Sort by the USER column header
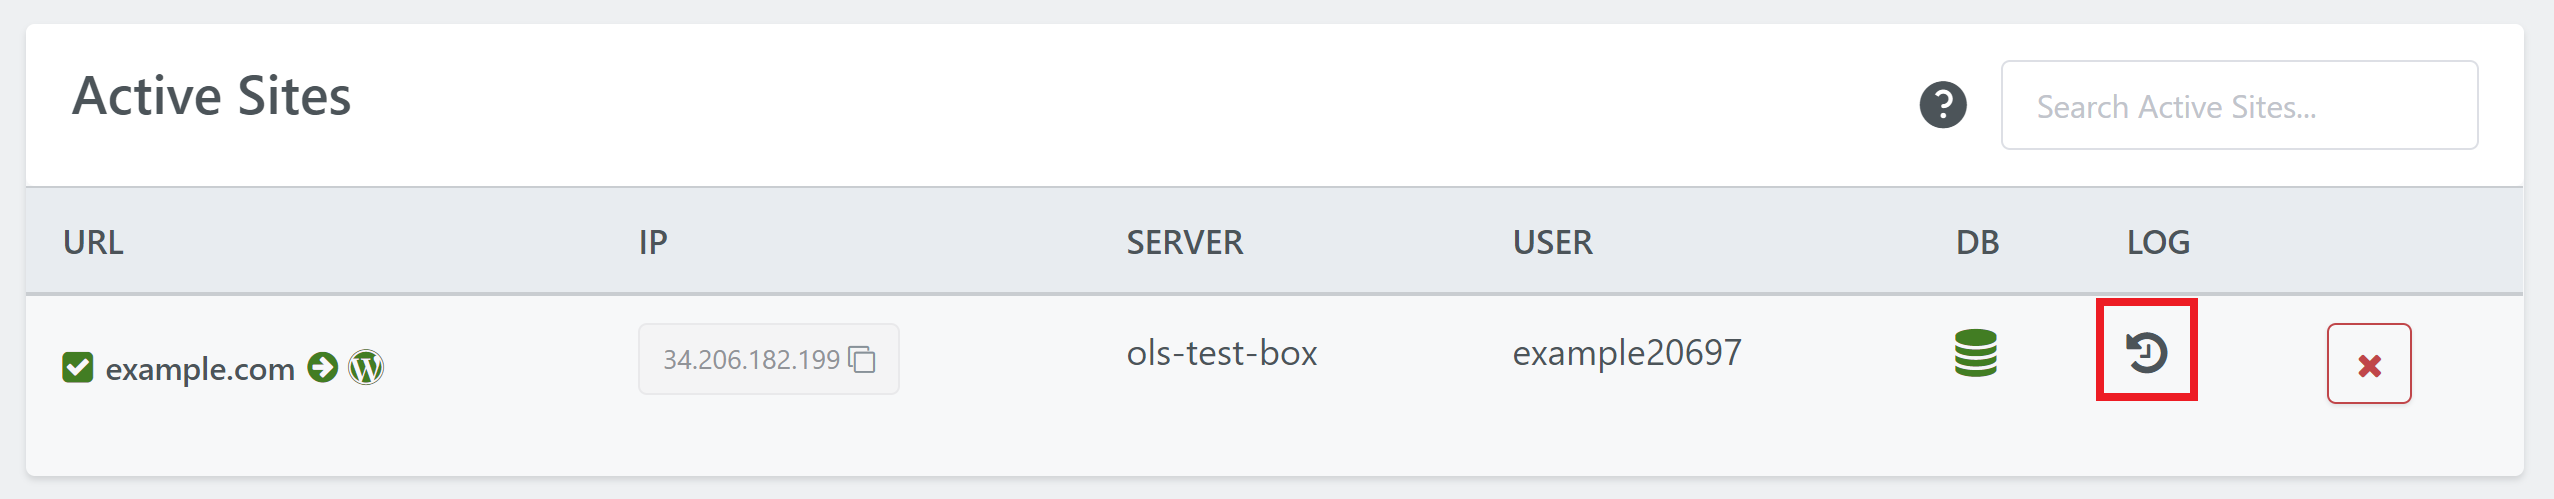 point(1552,242)
